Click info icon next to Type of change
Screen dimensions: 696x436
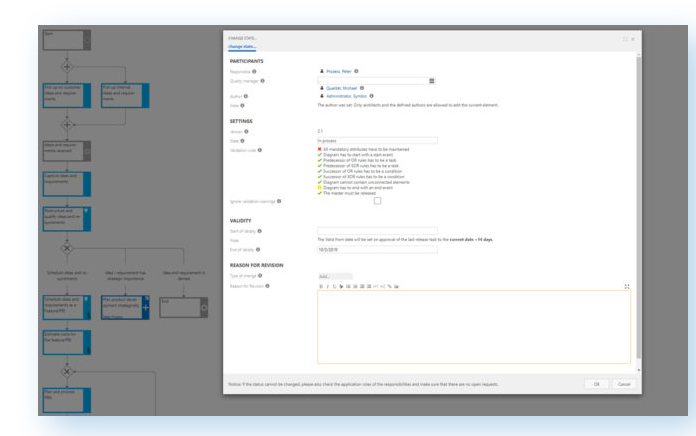(260, 275)
